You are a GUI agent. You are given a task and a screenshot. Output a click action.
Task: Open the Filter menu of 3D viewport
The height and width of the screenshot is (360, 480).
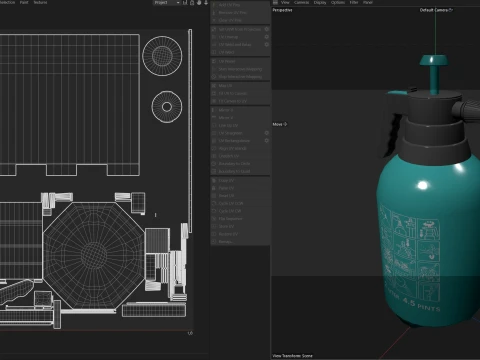pyautogui.click(x=354, y=2)
